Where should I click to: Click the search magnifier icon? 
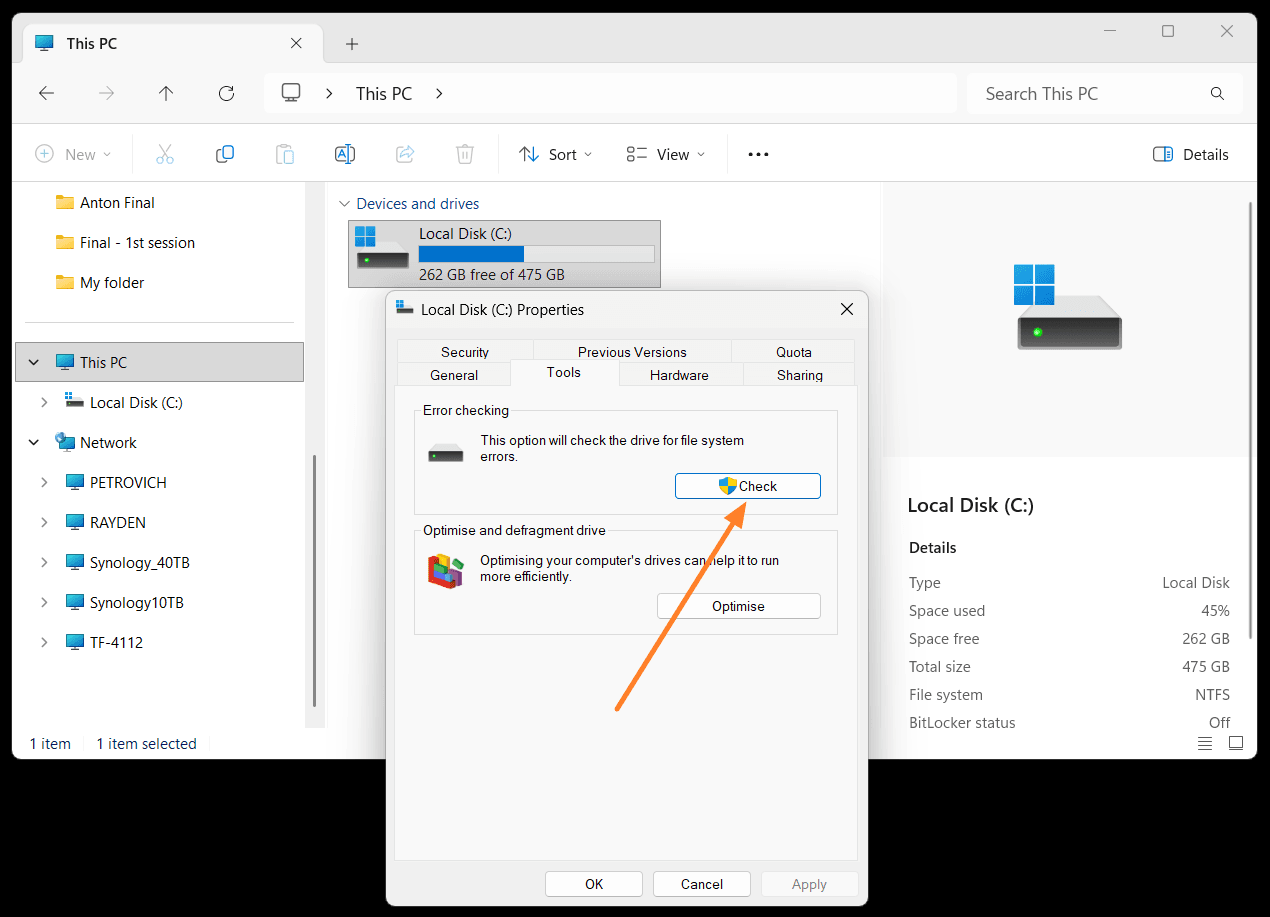coord(1217,93)
